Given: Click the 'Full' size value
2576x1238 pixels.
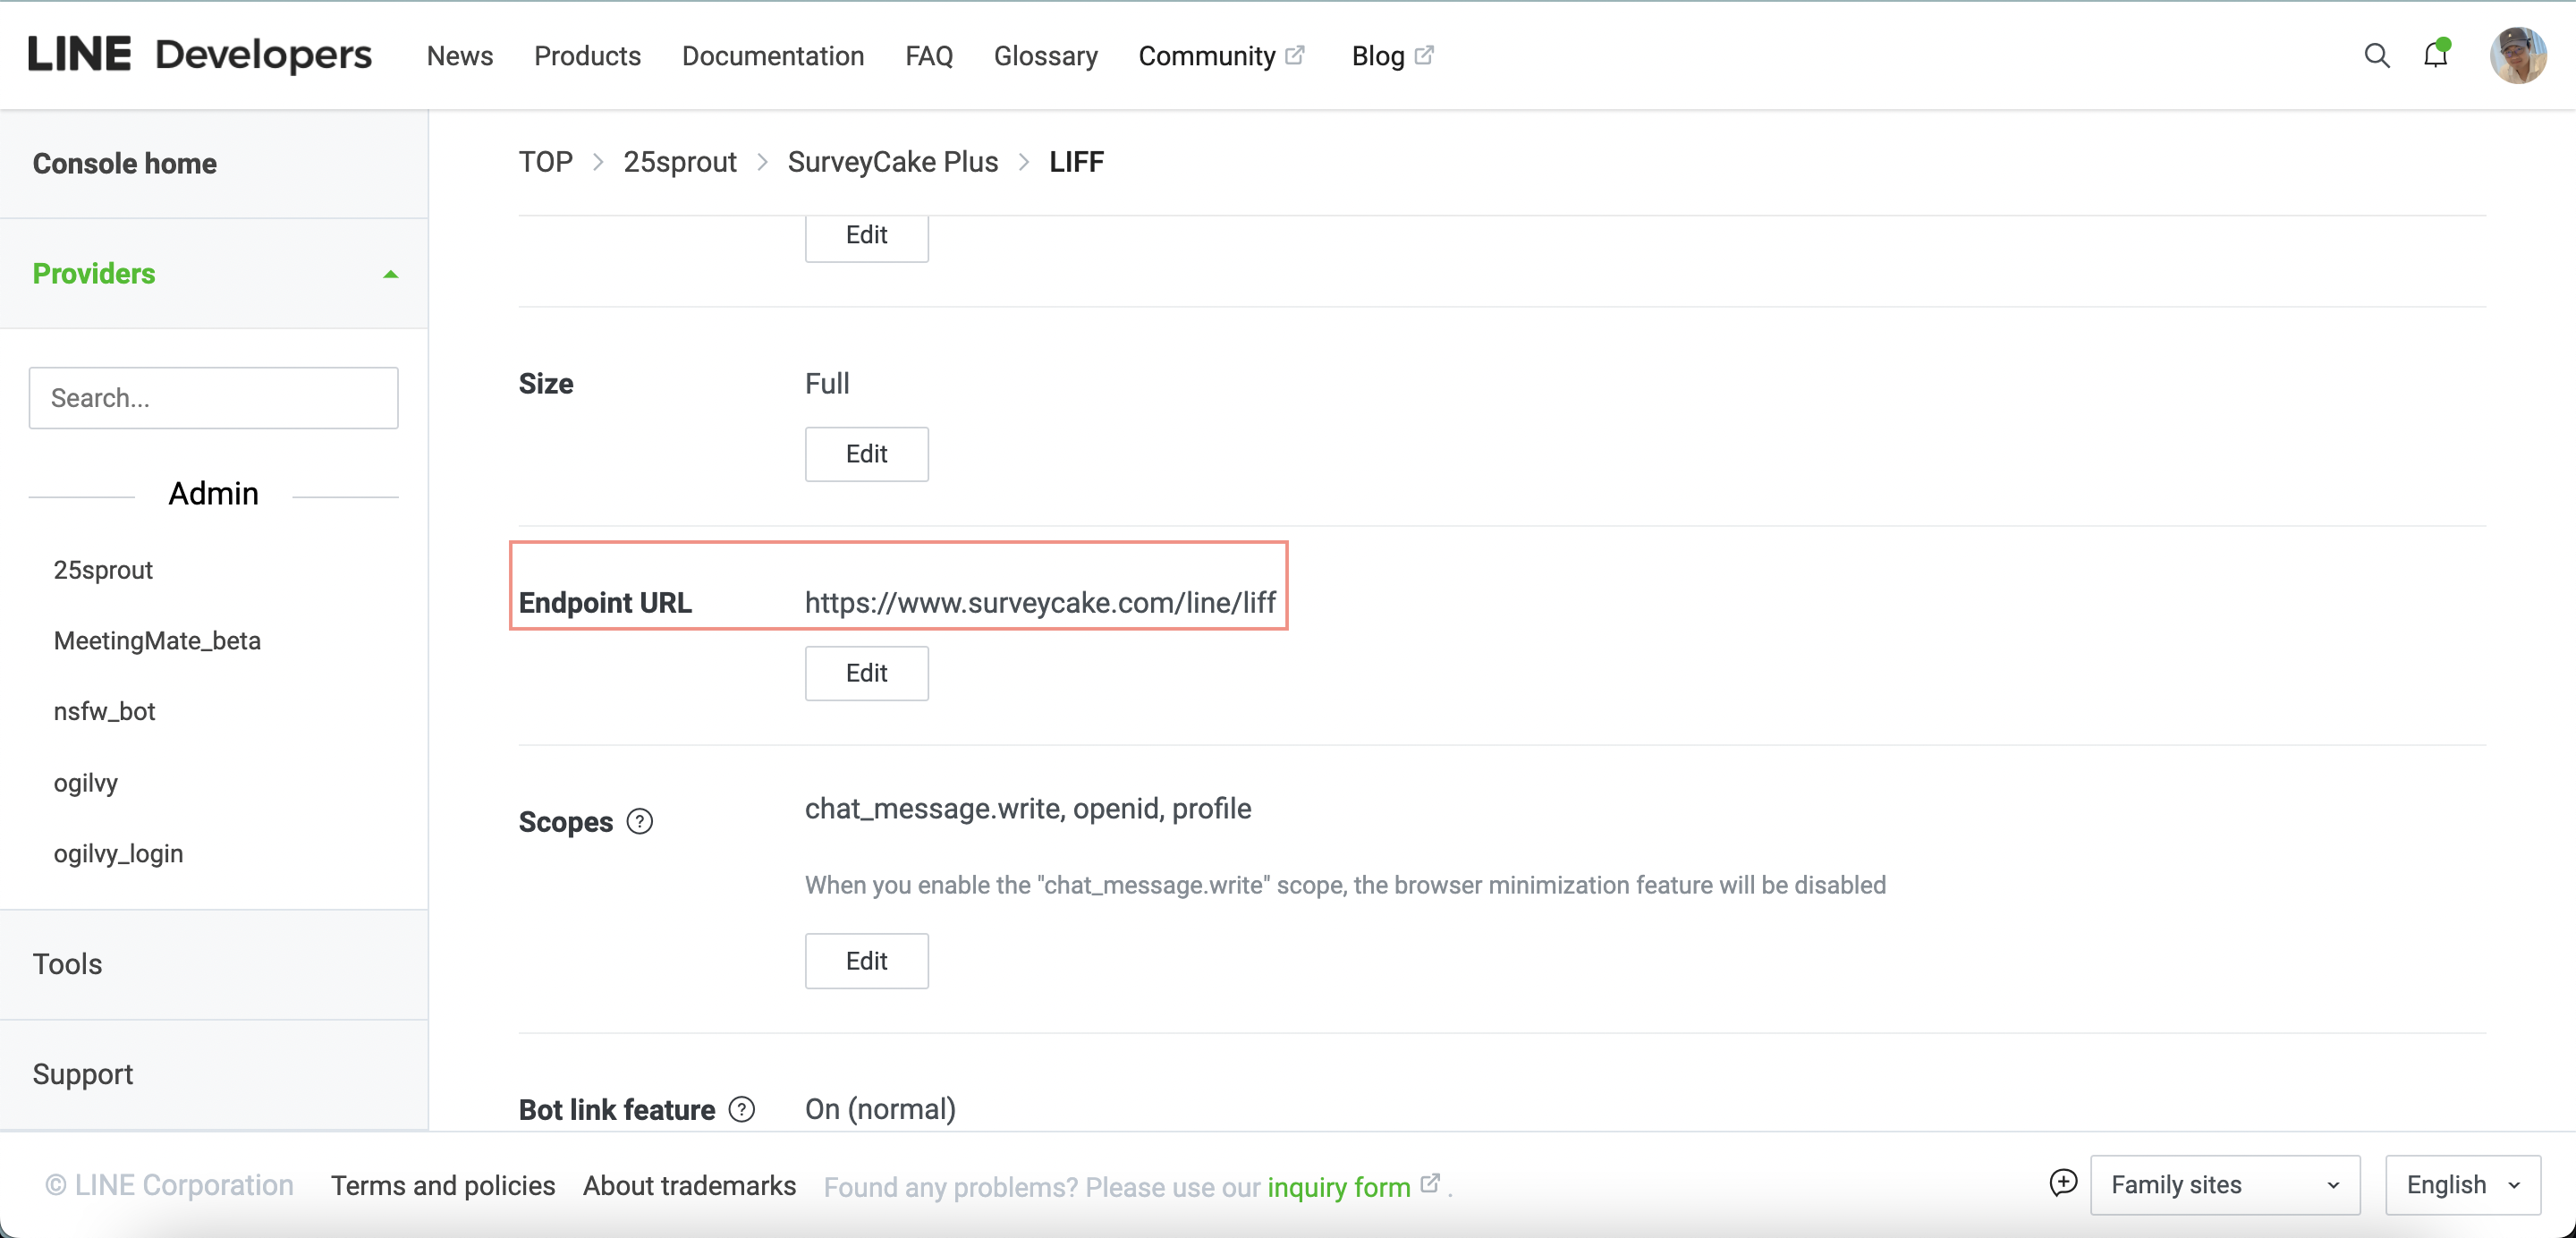Looking at the screenshot, I should 827,384.
